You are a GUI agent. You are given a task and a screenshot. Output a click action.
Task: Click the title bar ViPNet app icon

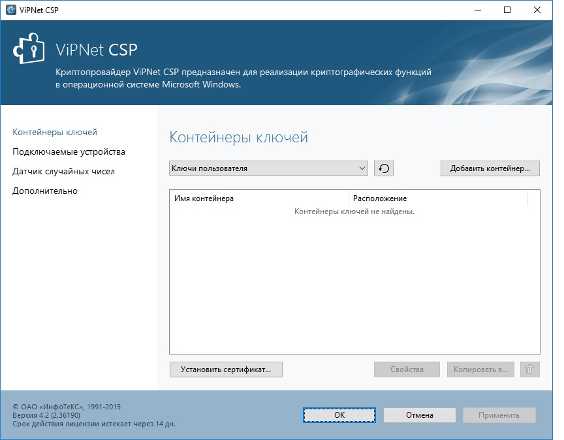click(11, 10)
